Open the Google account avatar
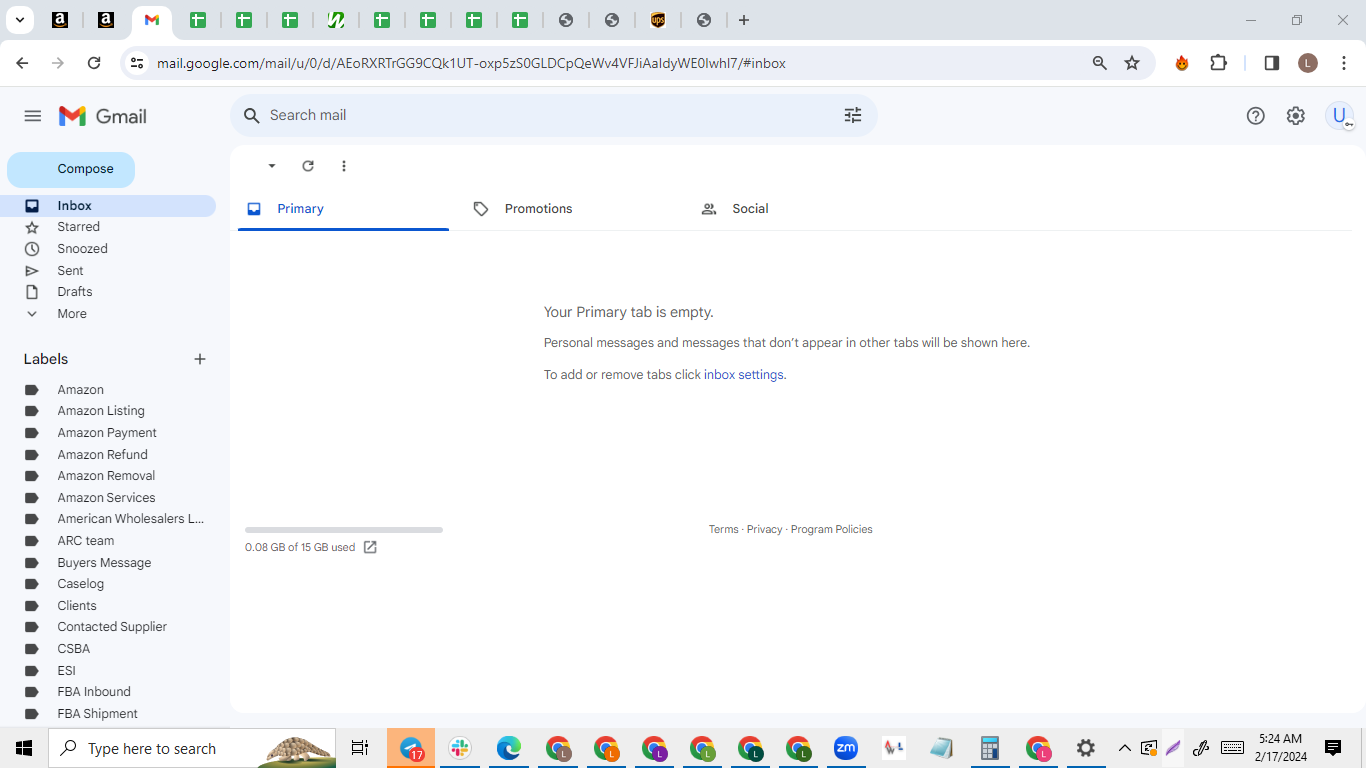This screenshot has width=1366, height=768. [x=1340, y=116]
